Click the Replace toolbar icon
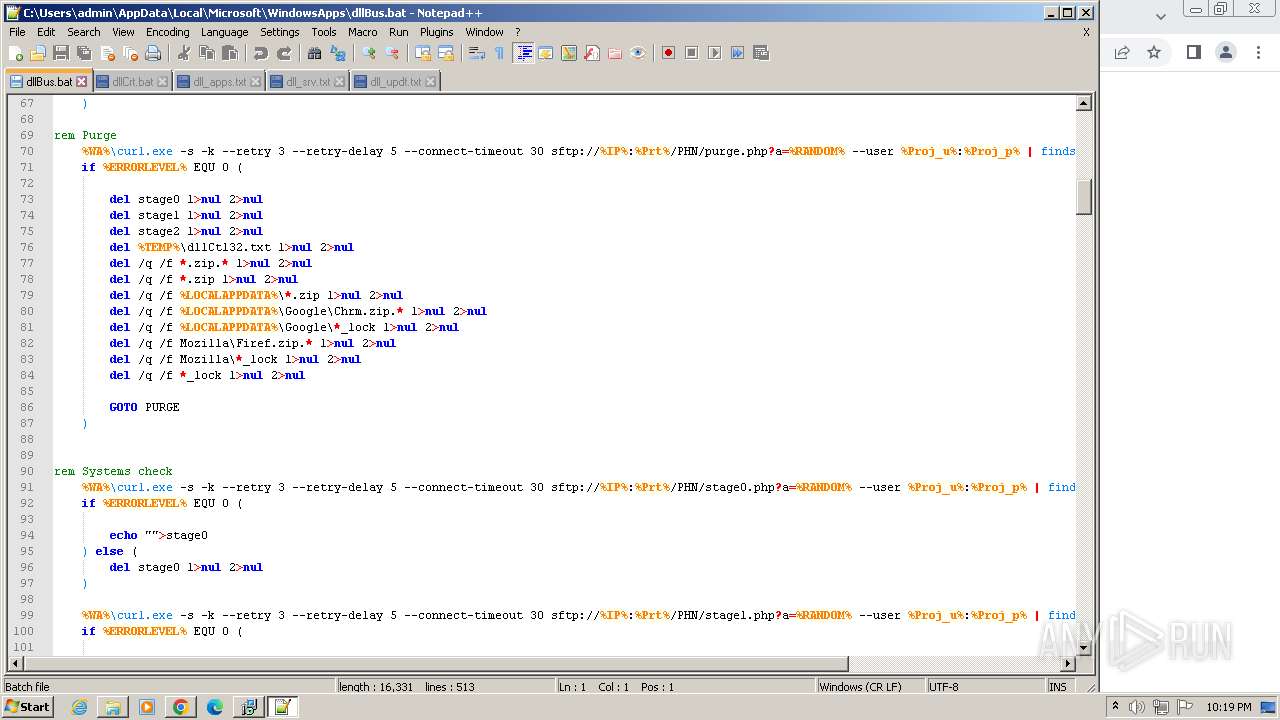The width and height of the screenshot is (1280, 720). (338, 53)
